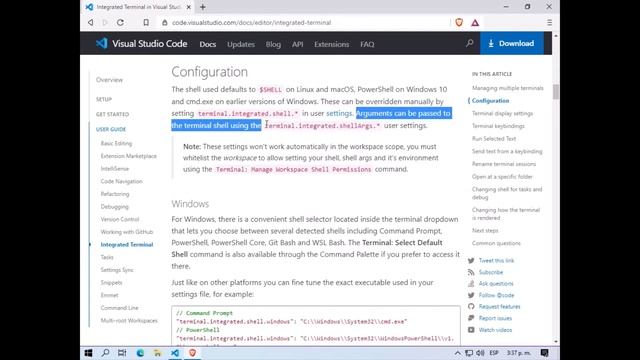Viewport: 640px width, 360px height.
Task: Click the Brave Rewards triangle icon
Action: coord(475,22)
